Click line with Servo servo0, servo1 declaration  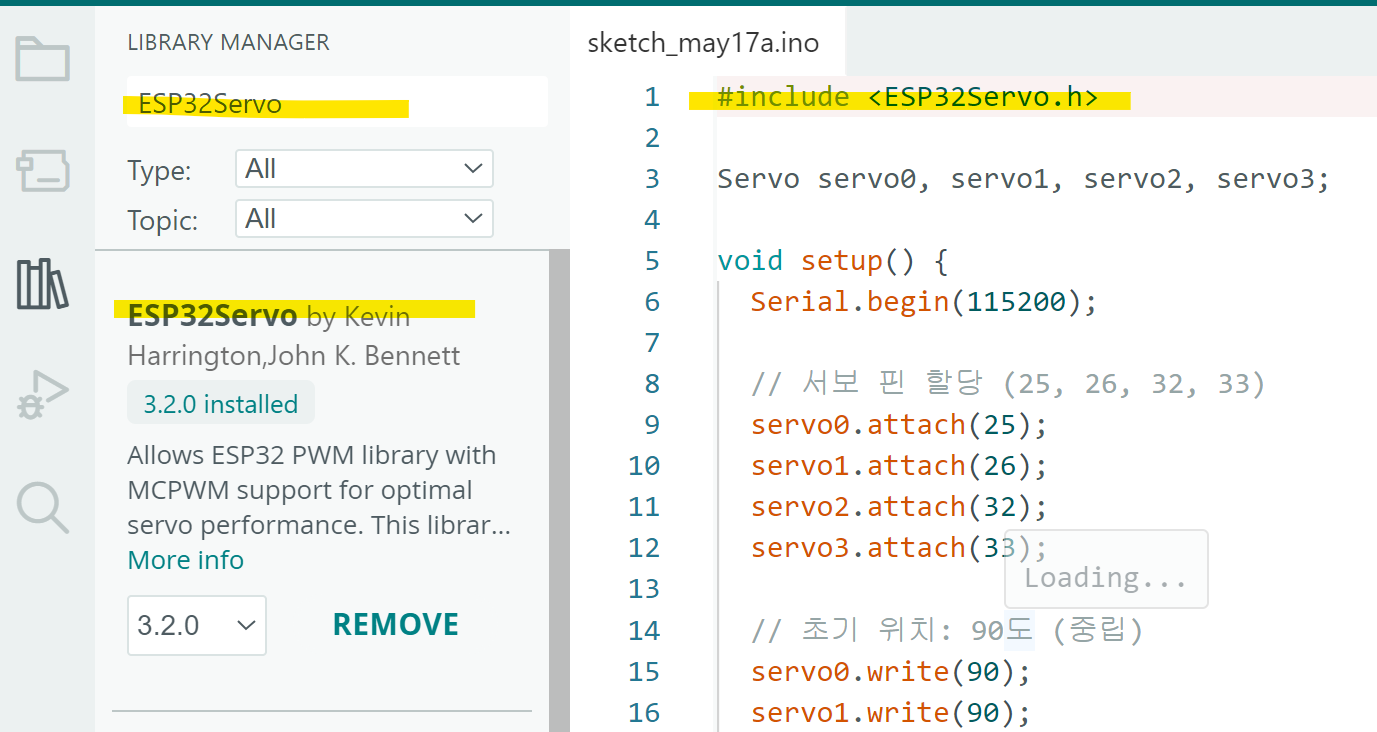(1024, 179)
